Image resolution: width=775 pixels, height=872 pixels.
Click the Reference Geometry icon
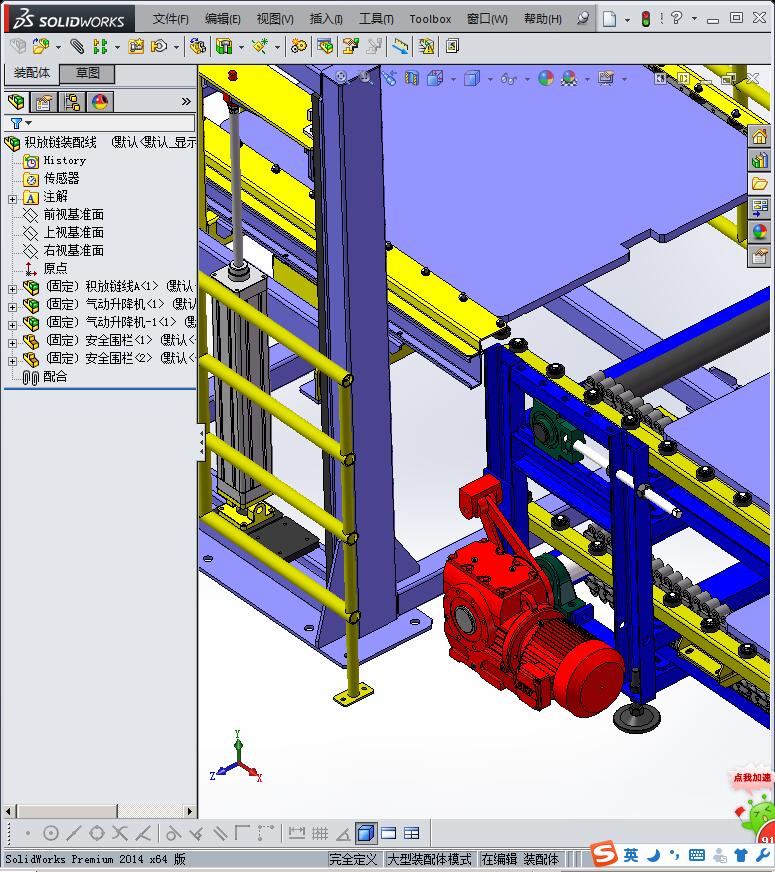coord(260,46)
